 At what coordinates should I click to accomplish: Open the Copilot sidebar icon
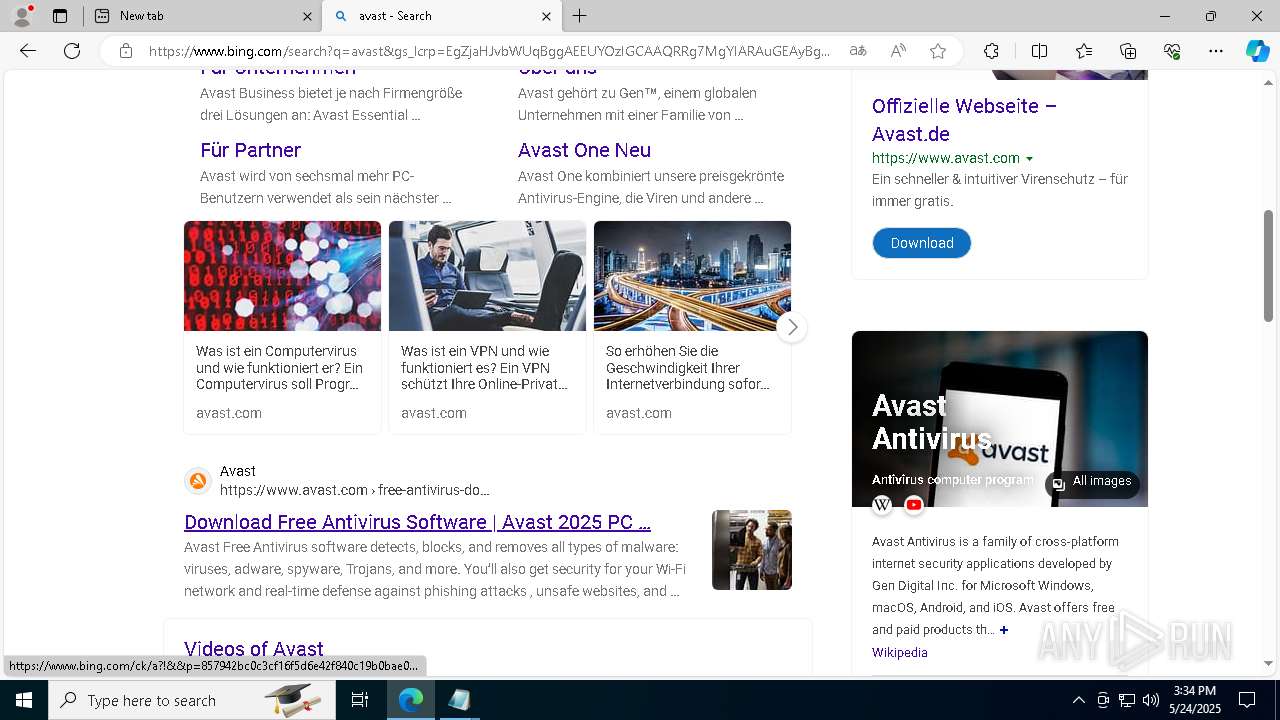pyautogui.click(x=1257, y=51)
